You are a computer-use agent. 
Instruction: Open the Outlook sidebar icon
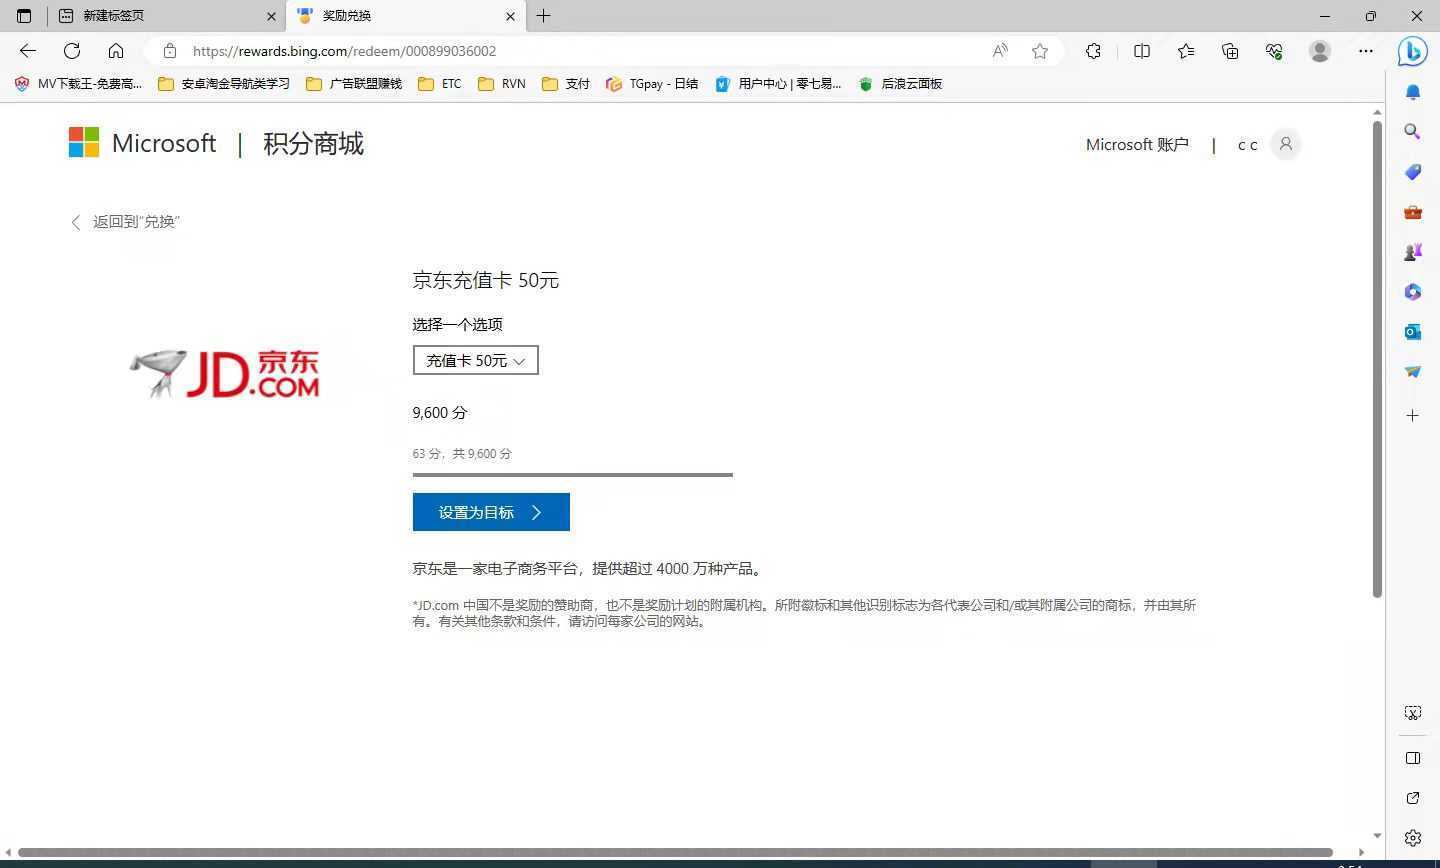[x=1412, y=331]
